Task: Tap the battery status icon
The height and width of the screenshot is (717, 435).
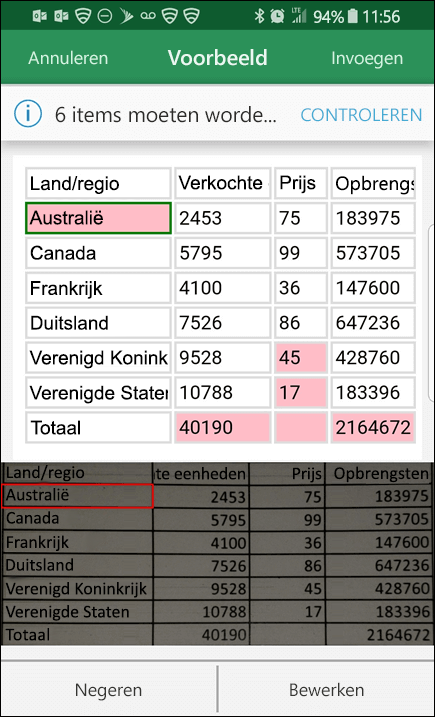Action: coord(353,17)
